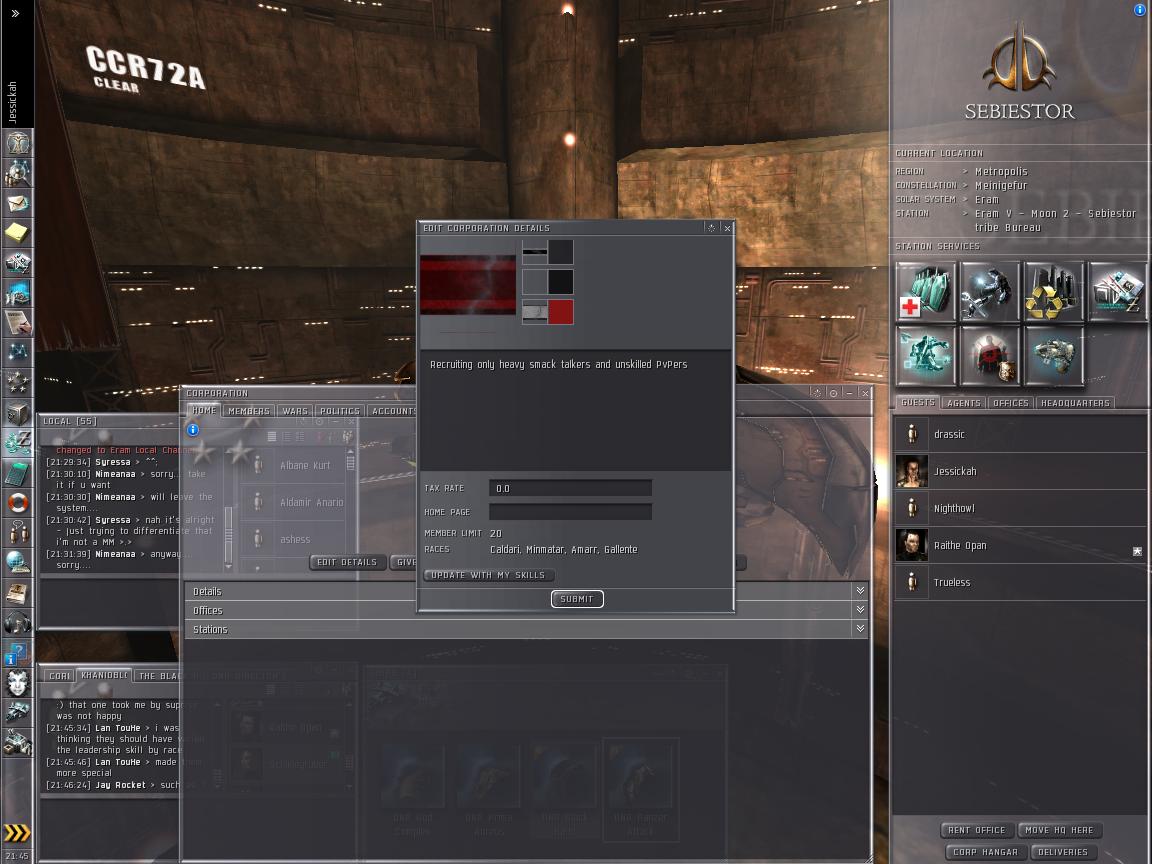
Task: Open the headphones jukebox icon
Action: (17, 623)
